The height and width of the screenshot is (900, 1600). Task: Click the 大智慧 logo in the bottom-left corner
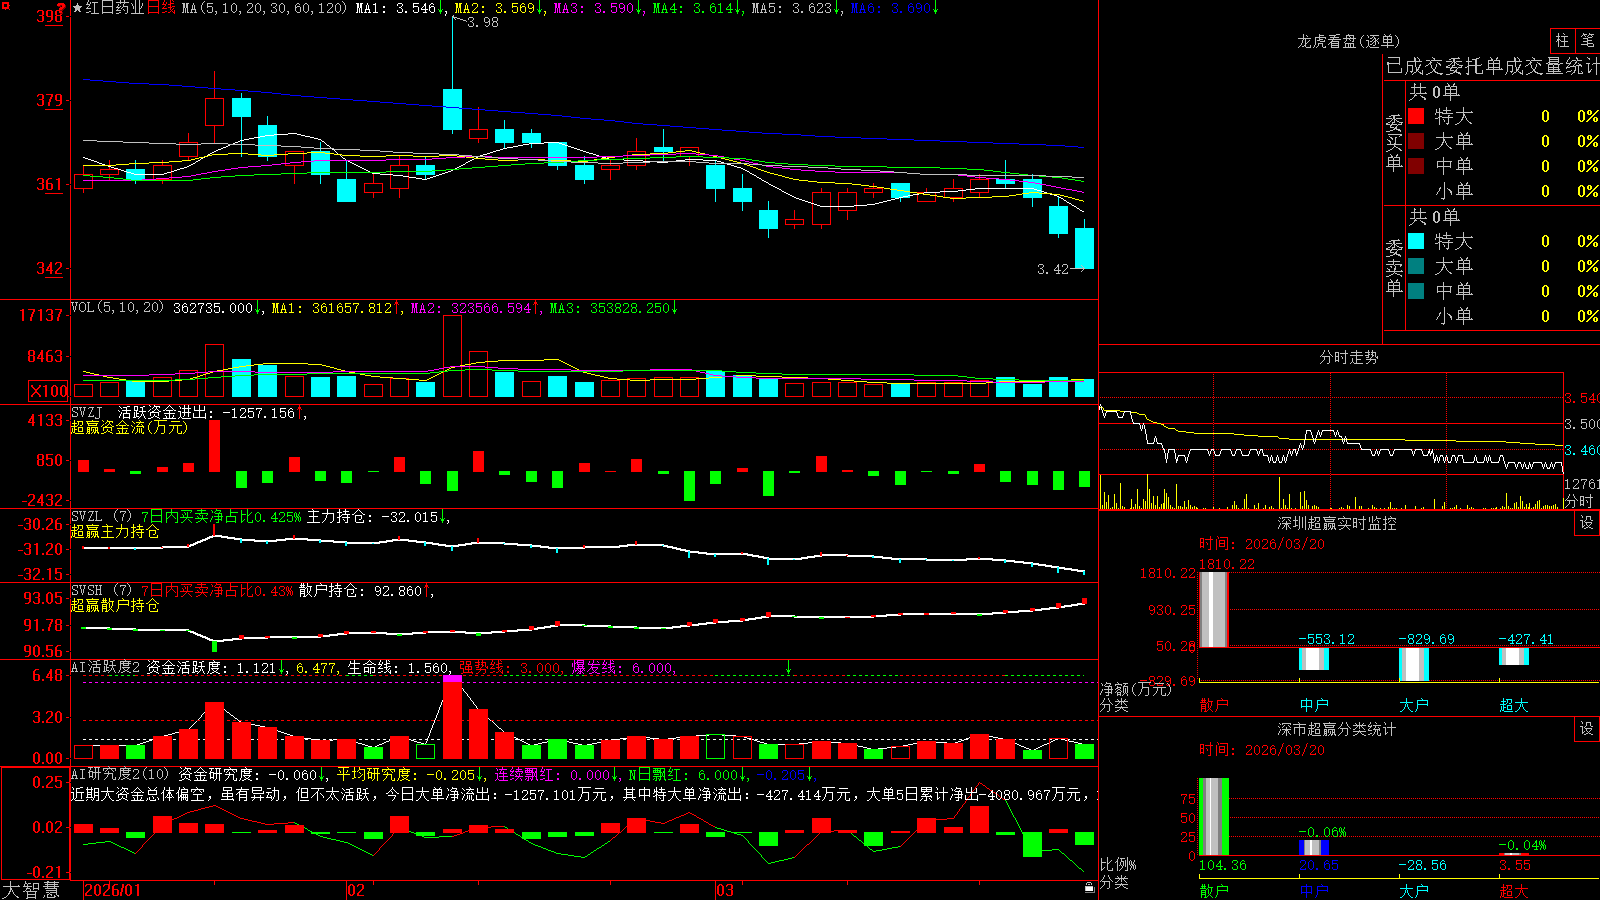click(x=30, y=889)
